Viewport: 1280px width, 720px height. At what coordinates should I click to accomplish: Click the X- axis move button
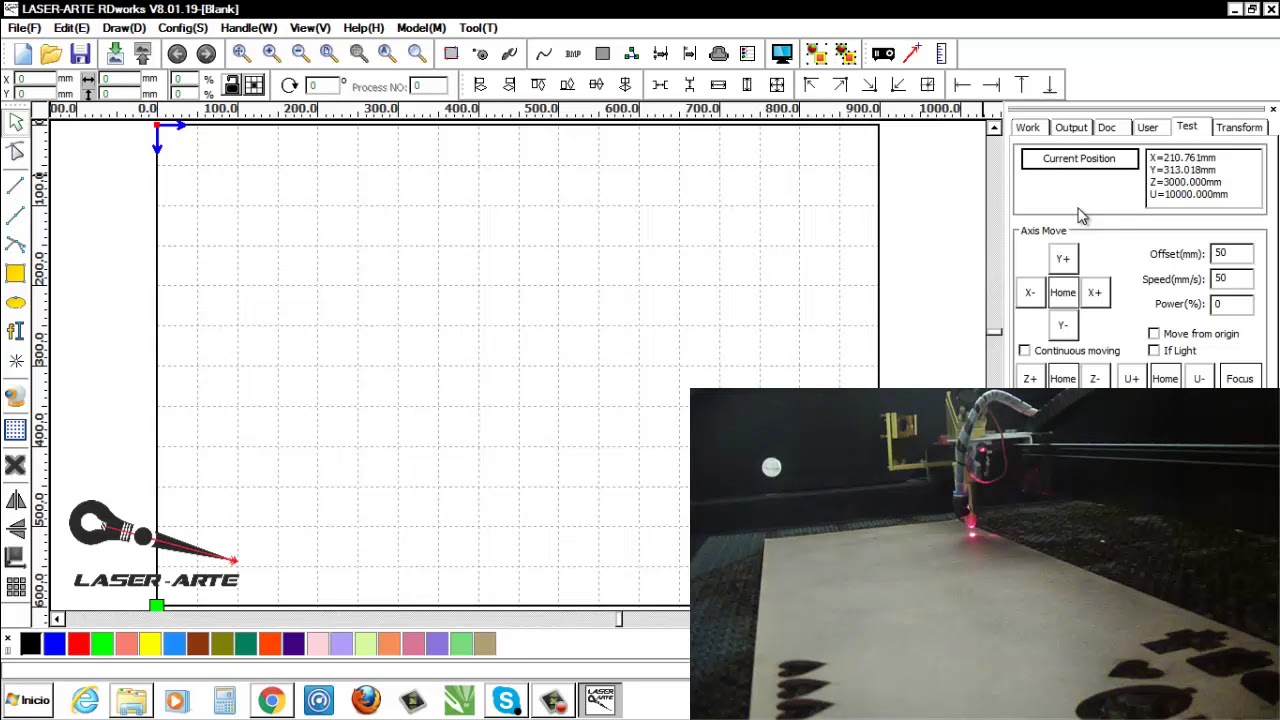1030,293
